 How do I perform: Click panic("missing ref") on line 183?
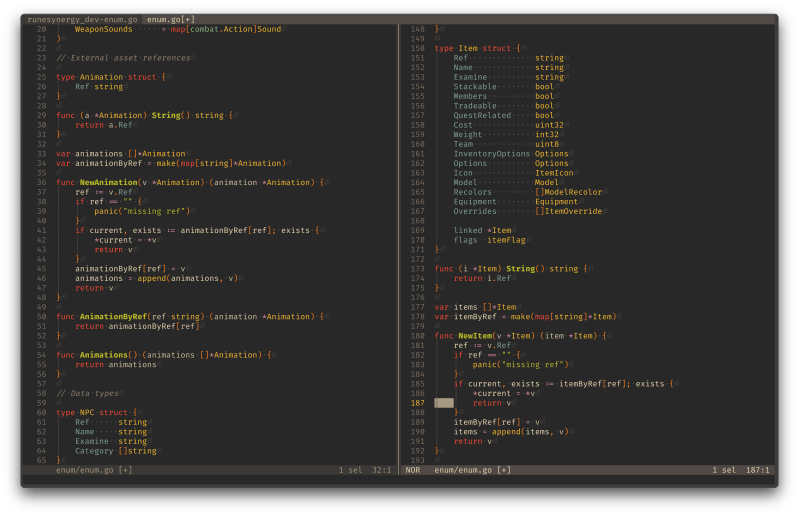521,365
